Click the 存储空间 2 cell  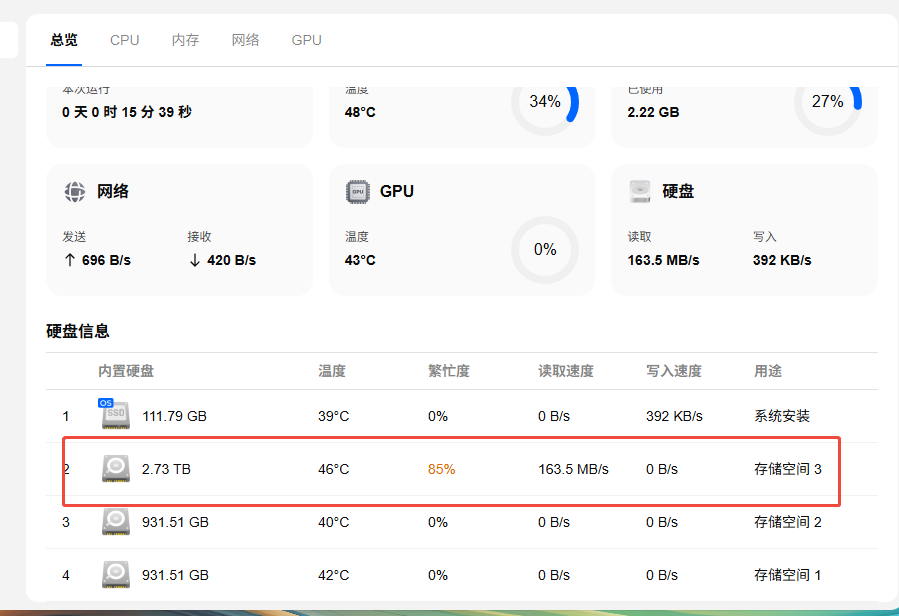pyautogui.click(x=788, y=522)
